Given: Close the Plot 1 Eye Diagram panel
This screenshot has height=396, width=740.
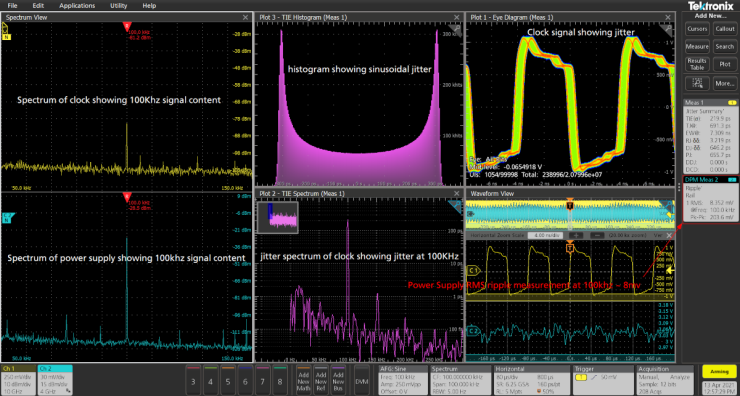Looking at the screenshot, I should pos(668,17).
